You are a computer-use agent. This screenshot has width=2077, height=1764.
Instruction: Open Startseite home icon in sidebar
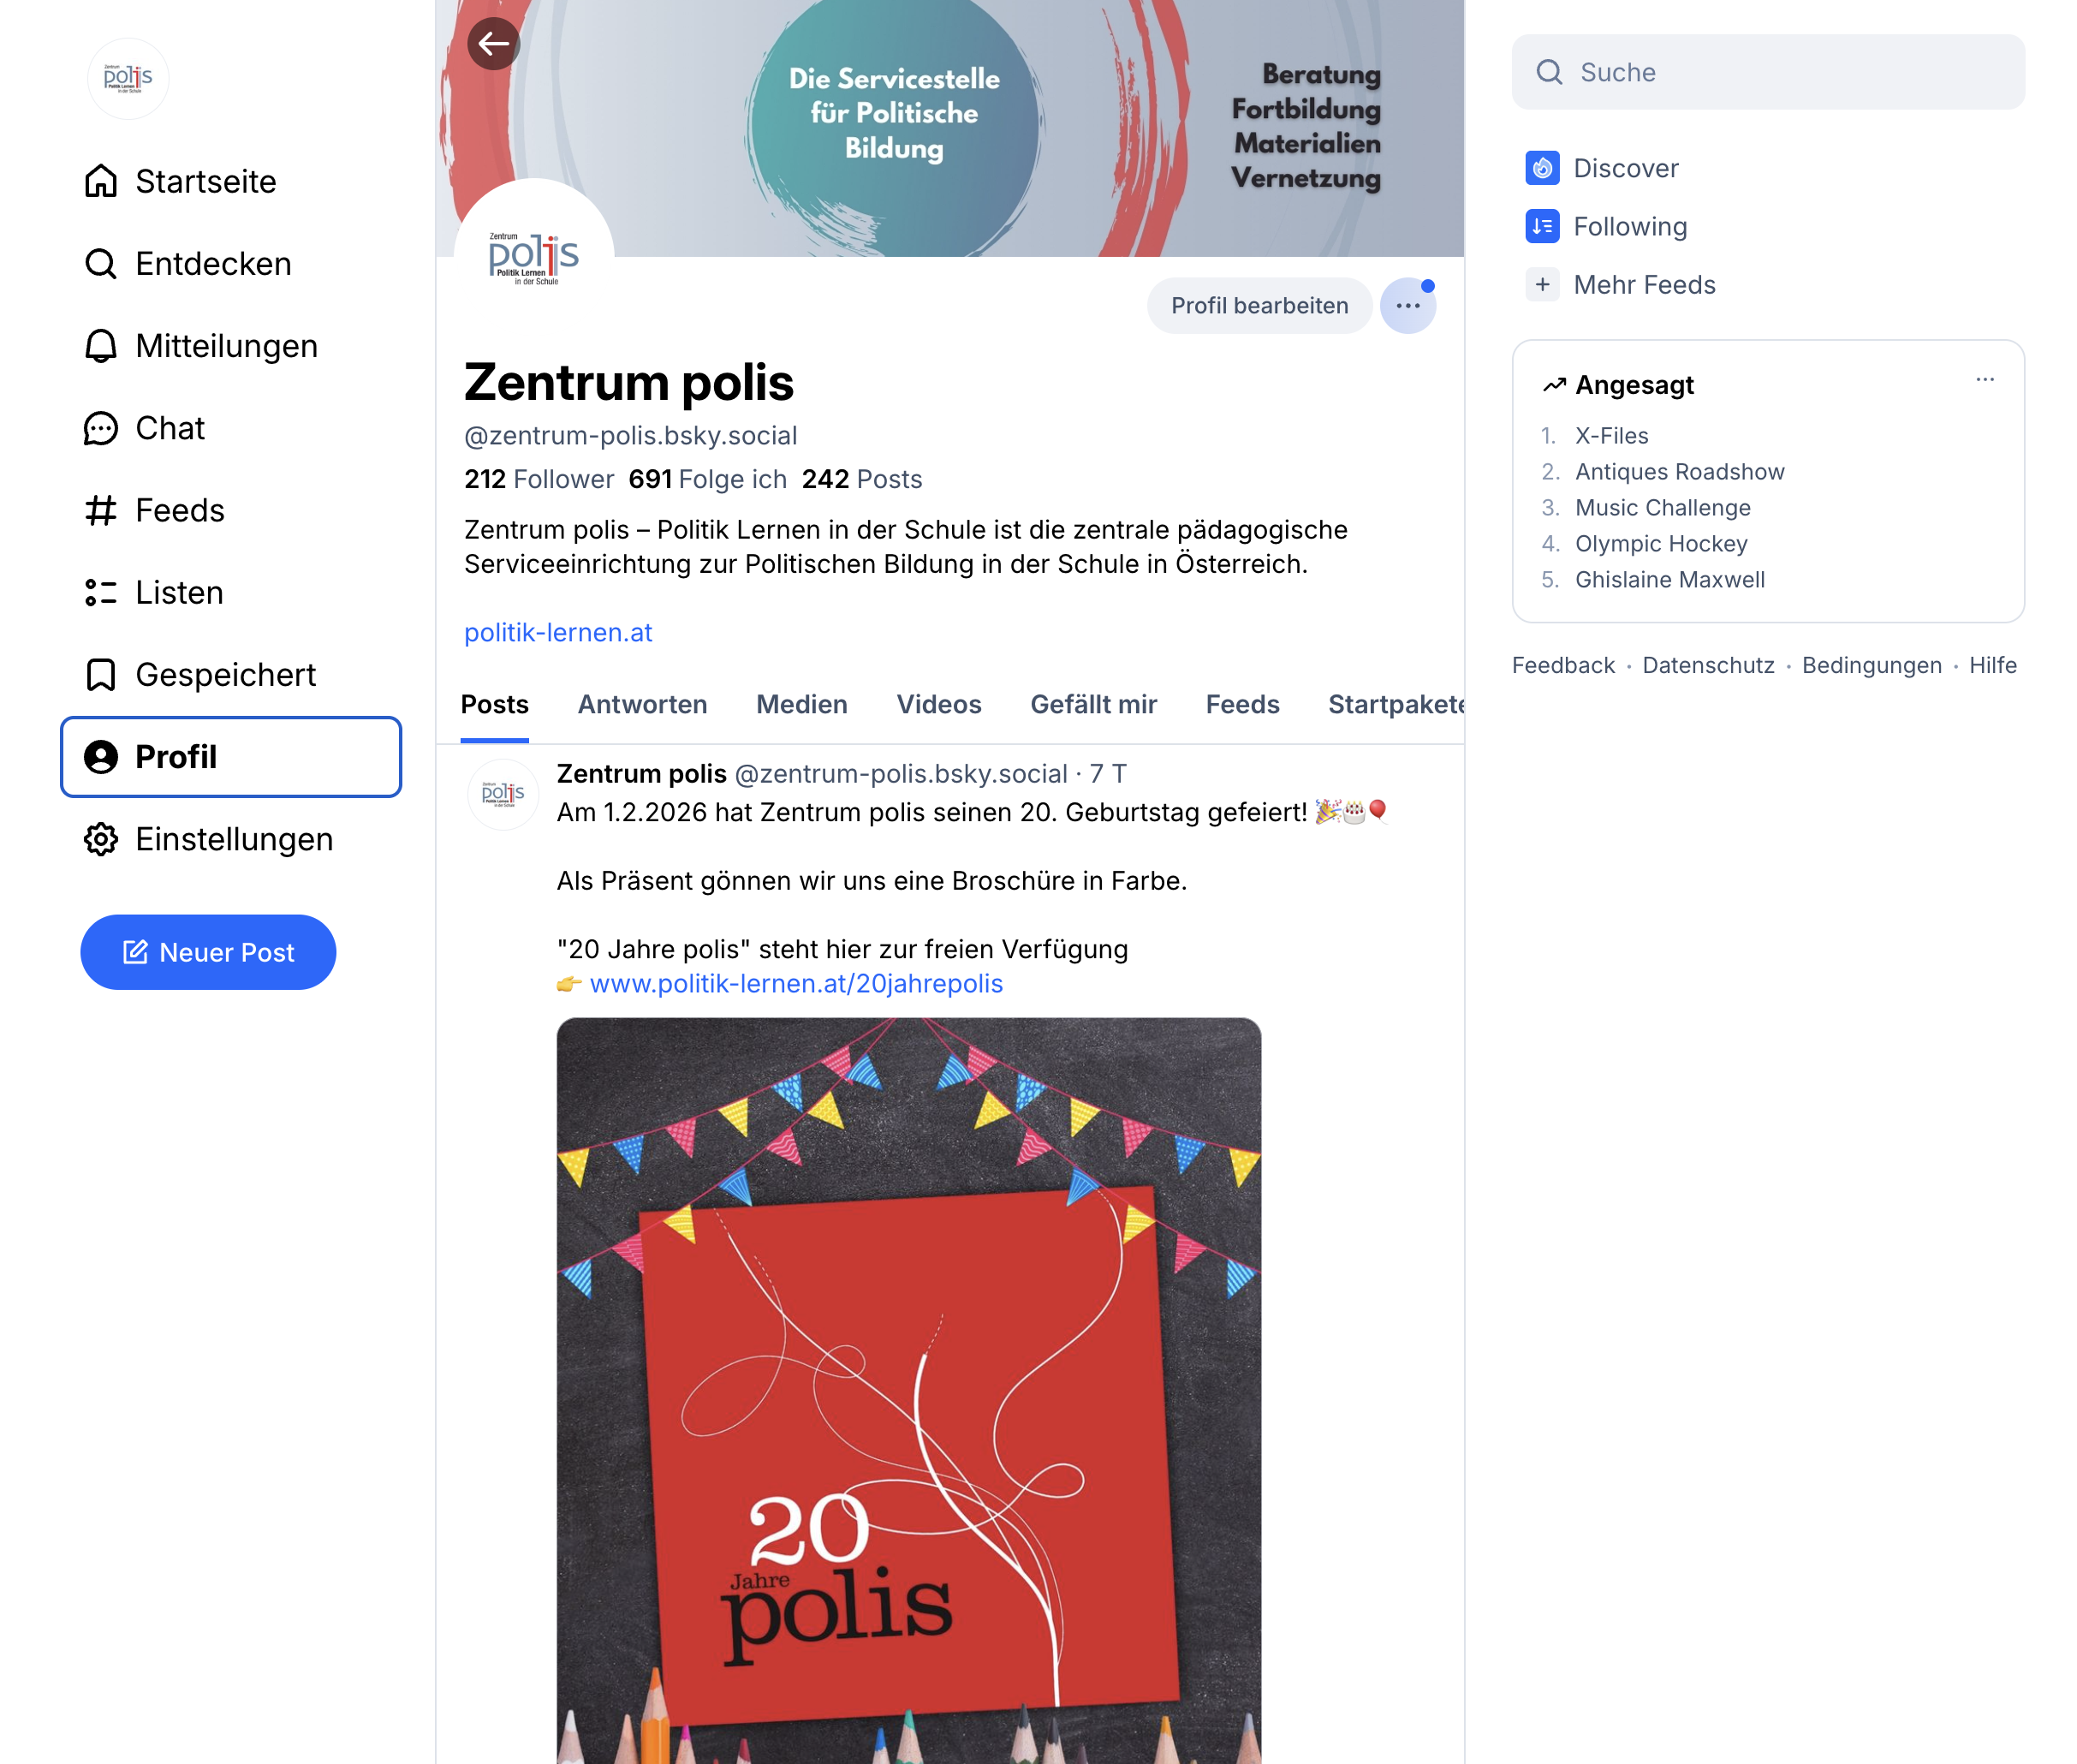(101, 181)
